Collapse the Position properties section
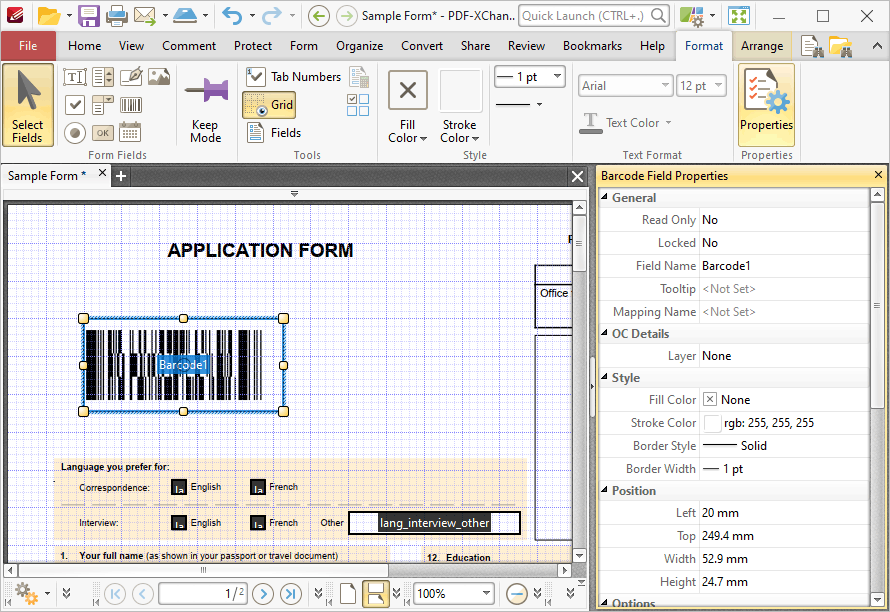Viewport: 890px width, 612px height. click(x=604, y=490)
